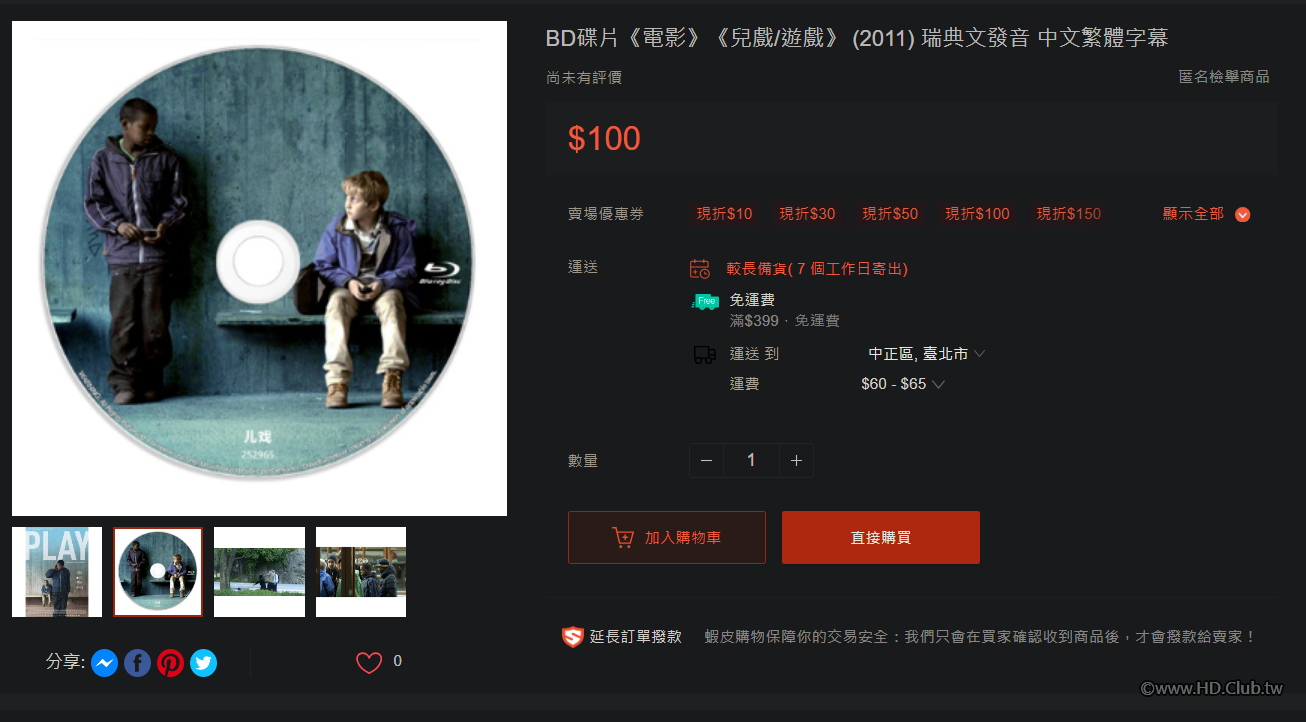Select the 現折$100 coupon tag
The height and width of the screenshot is (722, 1306).
pyautogui.click(x=978, y=214)
